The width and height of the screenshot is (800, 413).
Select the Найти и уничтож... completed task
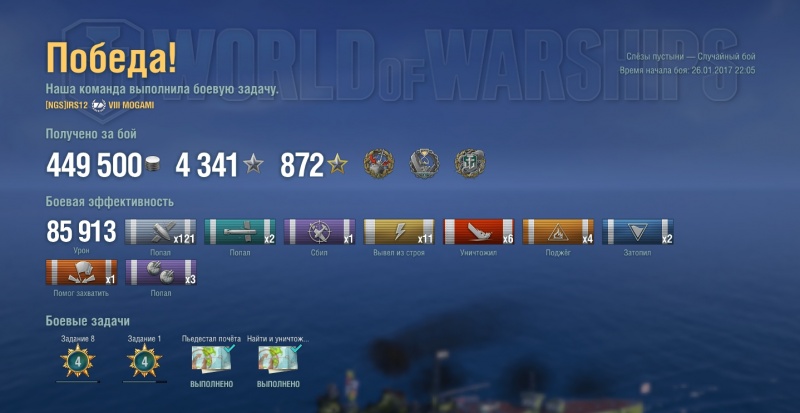coord(279,358)
